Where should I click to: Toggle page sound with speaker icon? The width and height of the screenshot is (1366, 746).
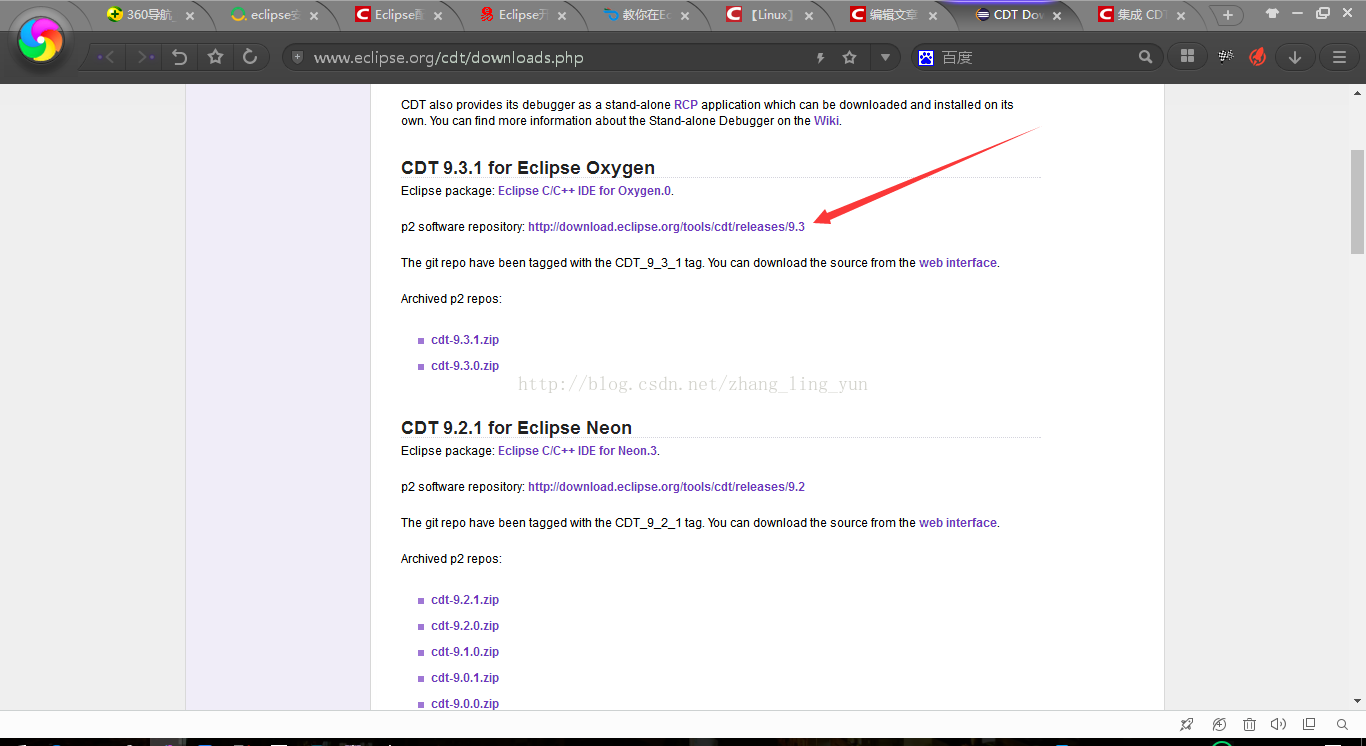tap(1278, 724)
